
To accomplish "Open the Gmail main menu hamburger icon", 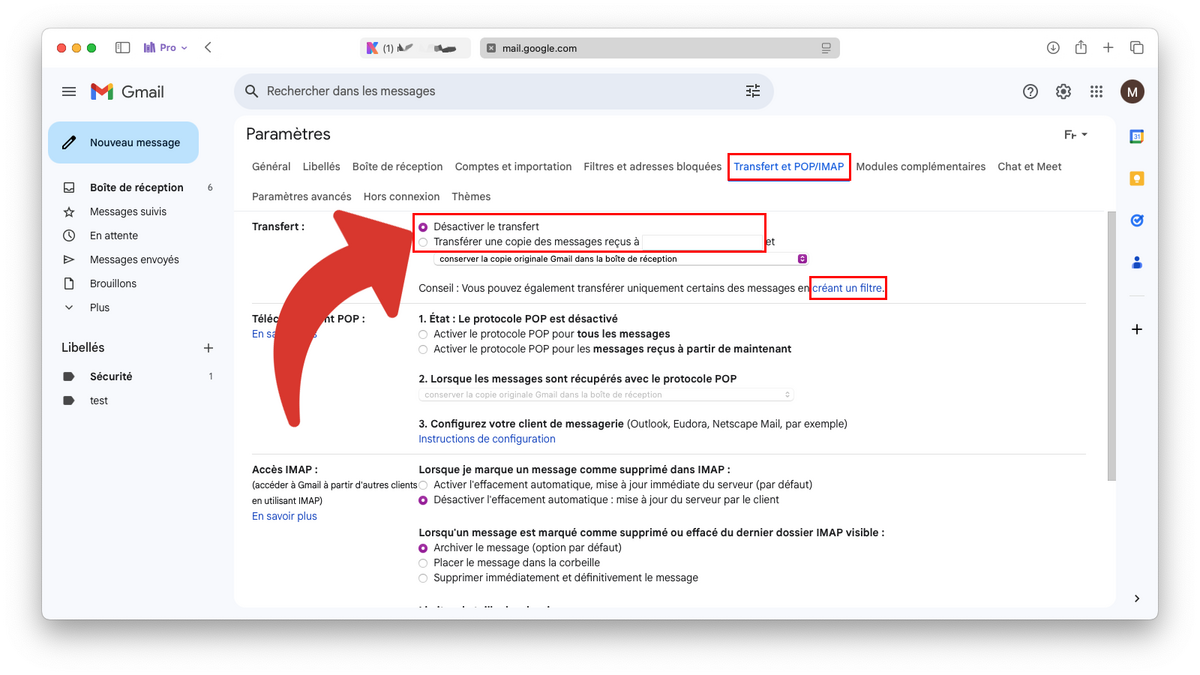I will pyautogui.click(x=69, y=91).
